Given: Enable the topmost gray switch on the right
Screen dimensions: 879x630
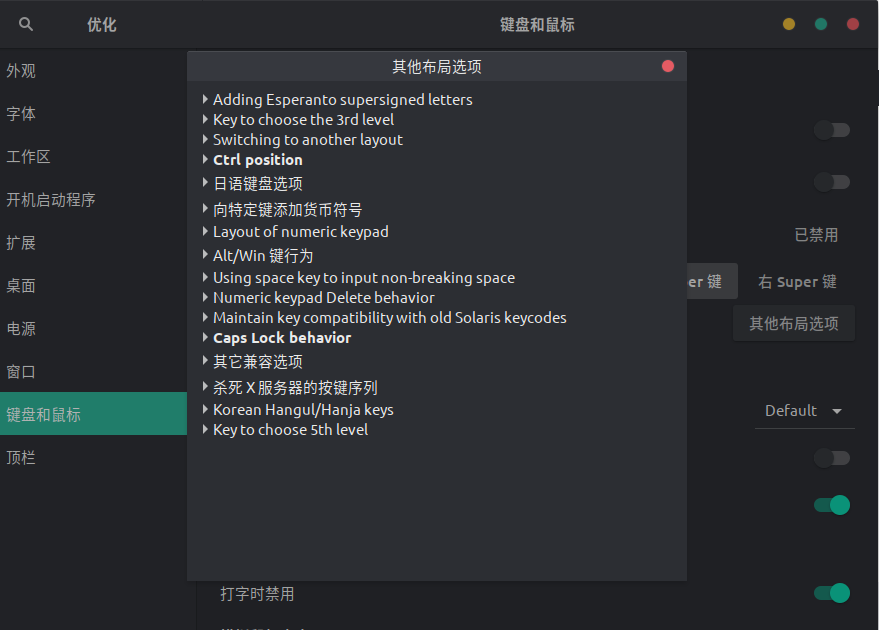Looking at the screenshot, I should pos(831,130).
